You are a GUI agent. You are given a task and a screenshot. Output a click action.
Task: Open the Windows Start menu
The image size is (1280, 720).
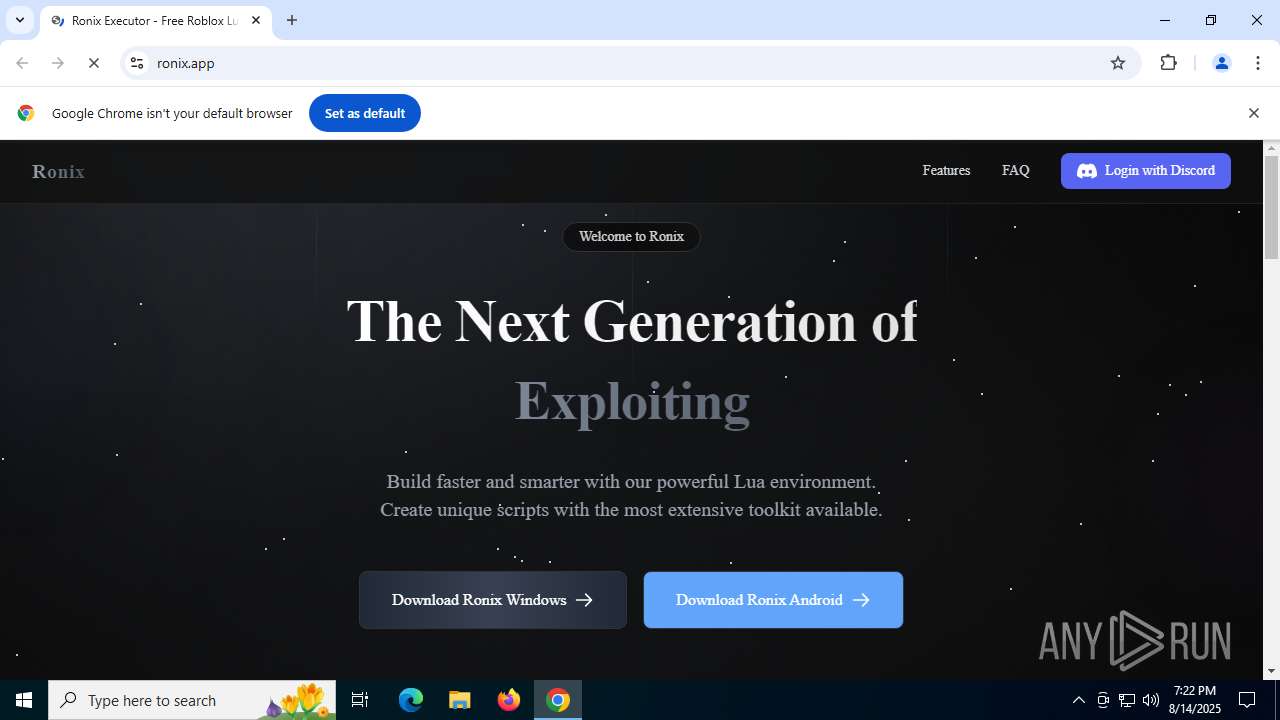pos(24,700)
